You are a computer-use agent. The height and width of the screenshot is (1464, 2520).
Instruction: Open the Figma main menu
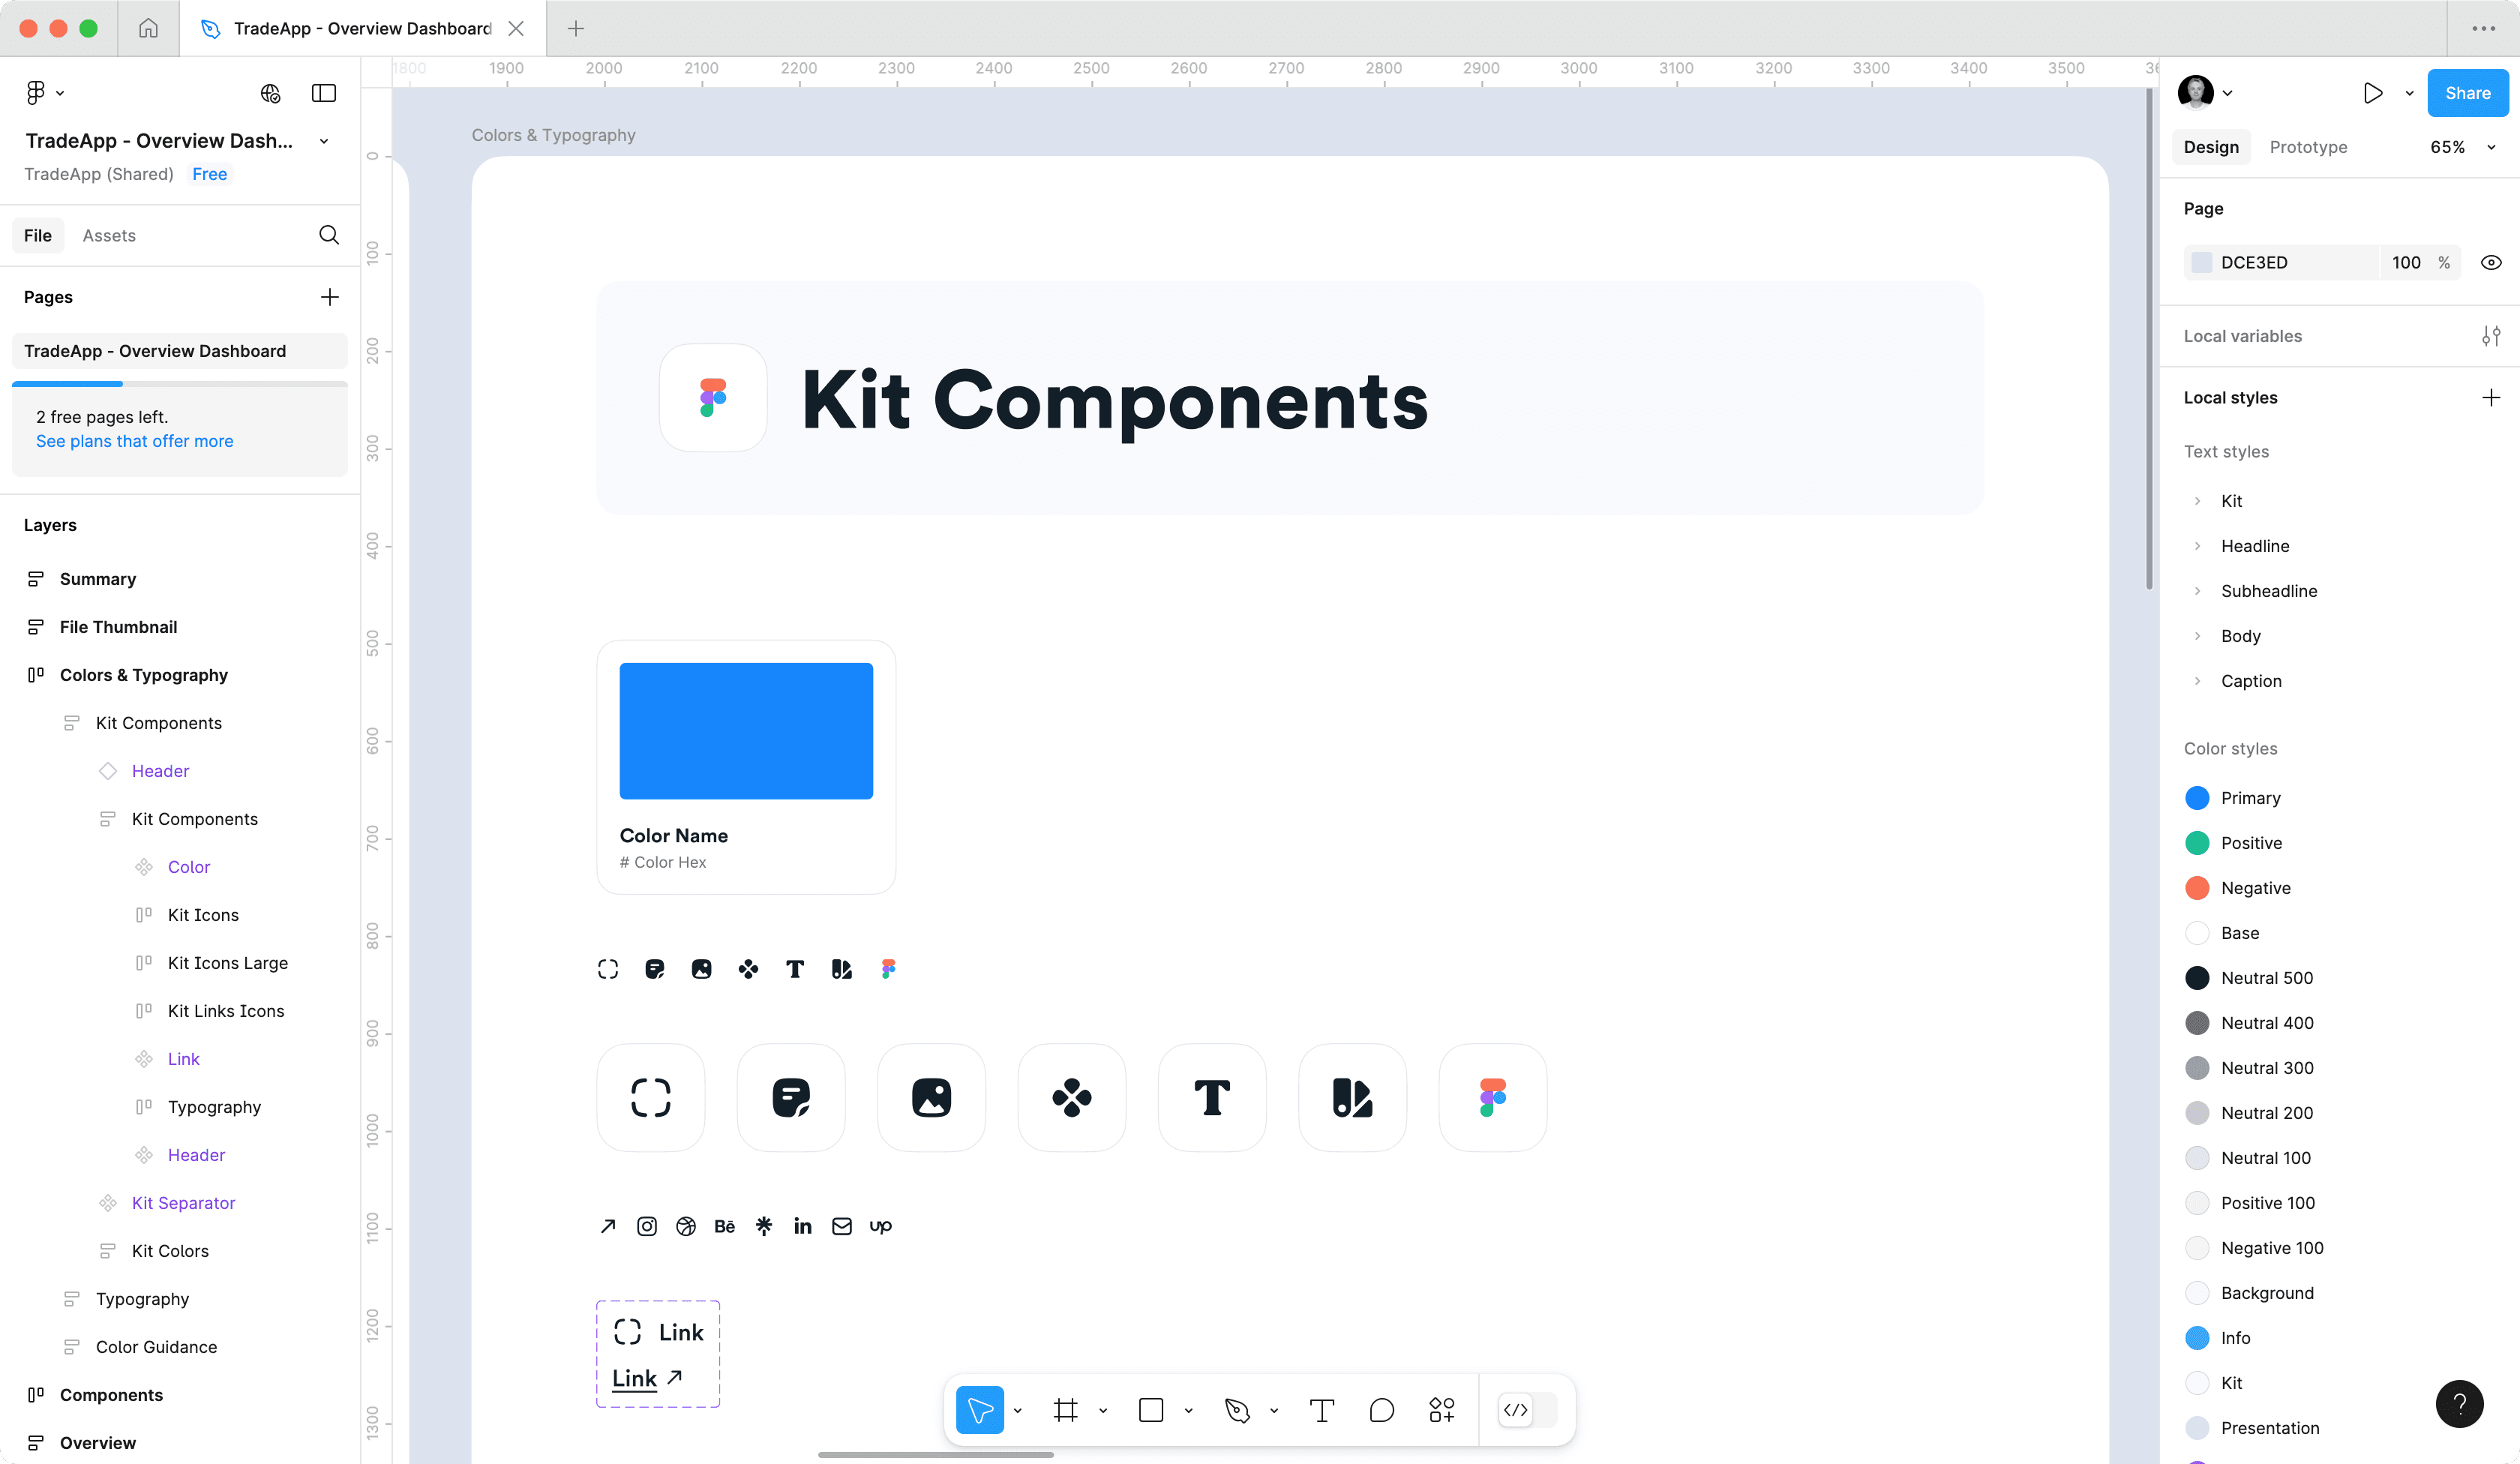pyautogui.click(x=44, y=93)
